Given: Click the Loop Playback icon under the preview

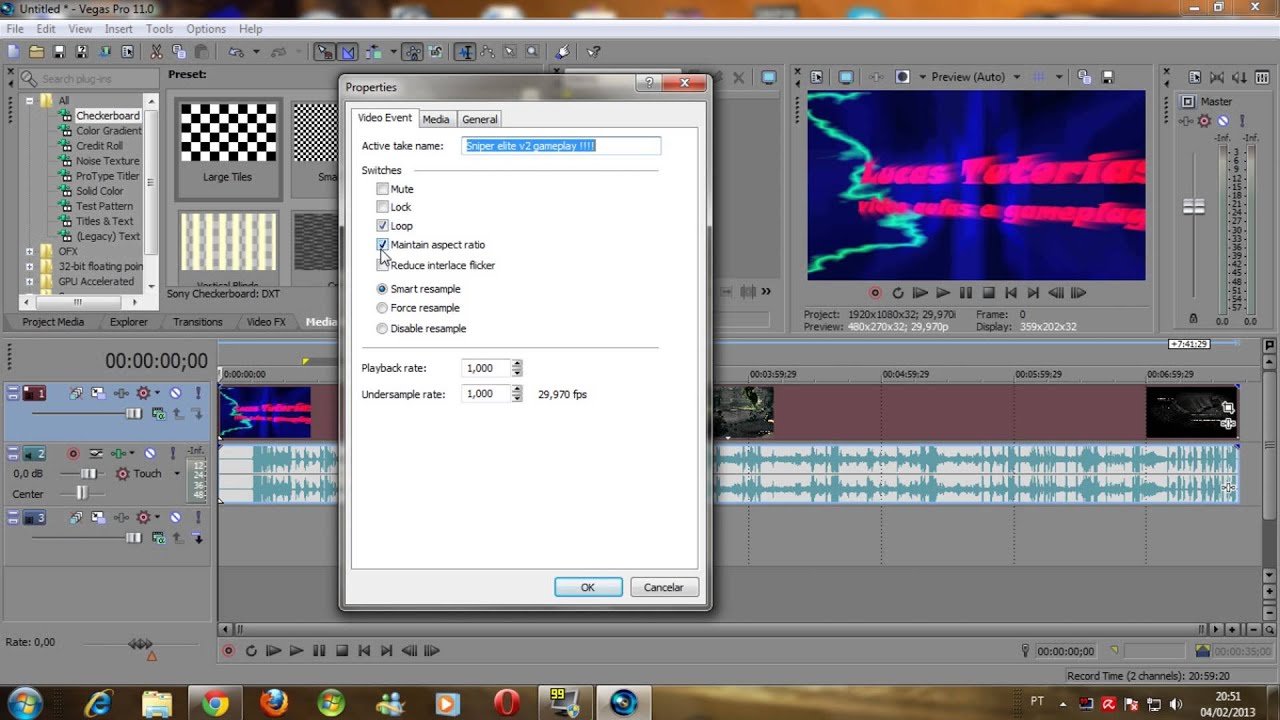Looking at the screenshot, I should 897,293.
